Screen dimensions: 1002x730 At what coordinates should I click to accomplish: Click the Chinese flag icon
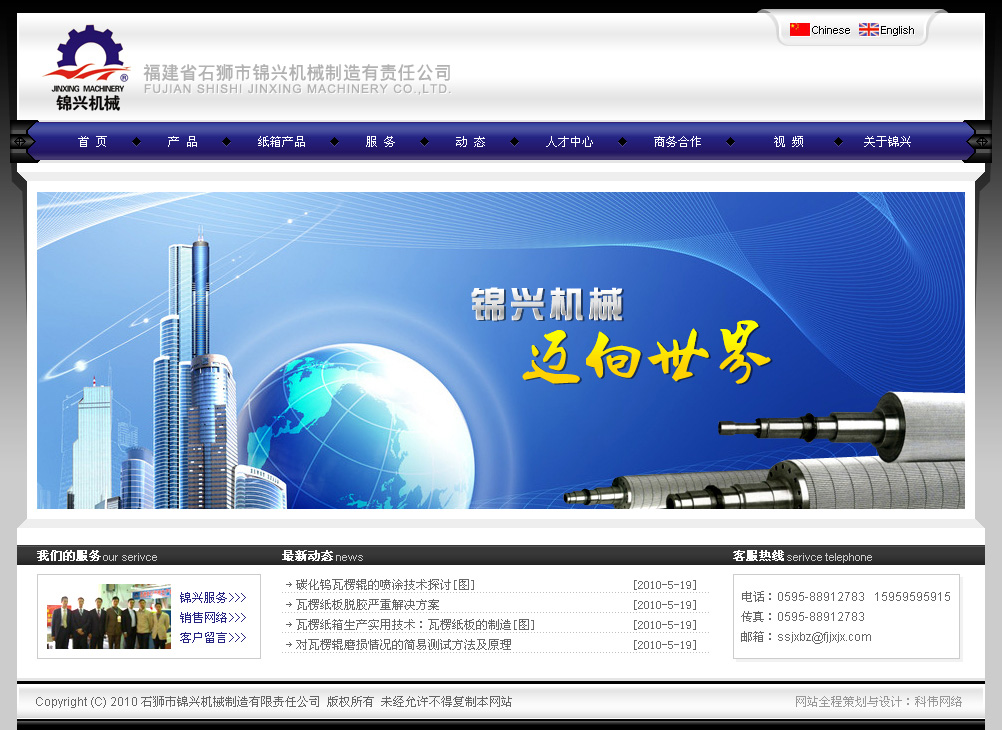click(799, 29)
